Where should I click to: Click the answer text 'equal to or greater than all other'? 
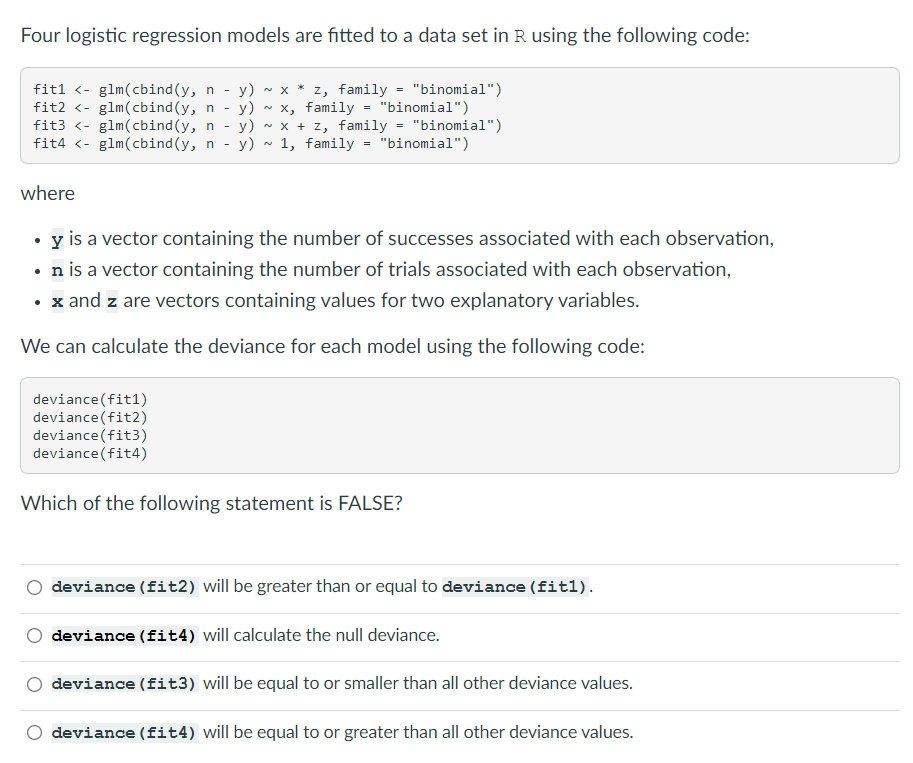click(418, 732)
